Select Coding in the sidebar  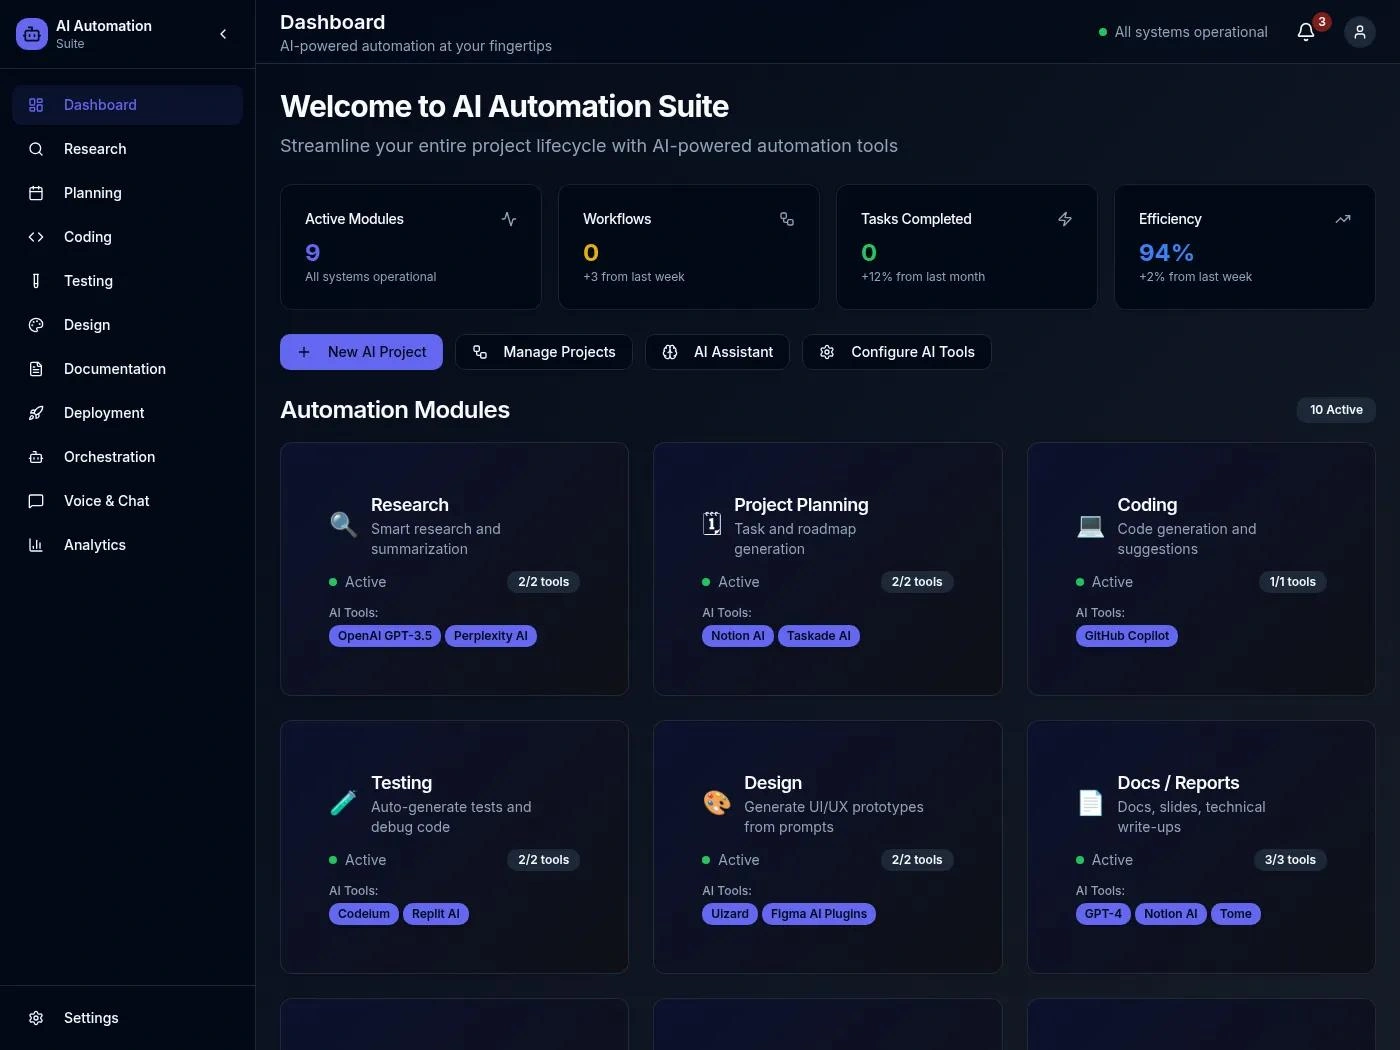(127, 237)
